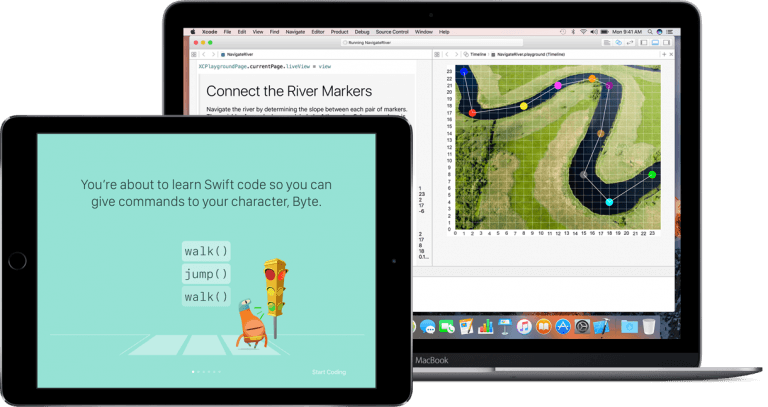Open the Numbers app in the Dock

[x=486, y=326]
